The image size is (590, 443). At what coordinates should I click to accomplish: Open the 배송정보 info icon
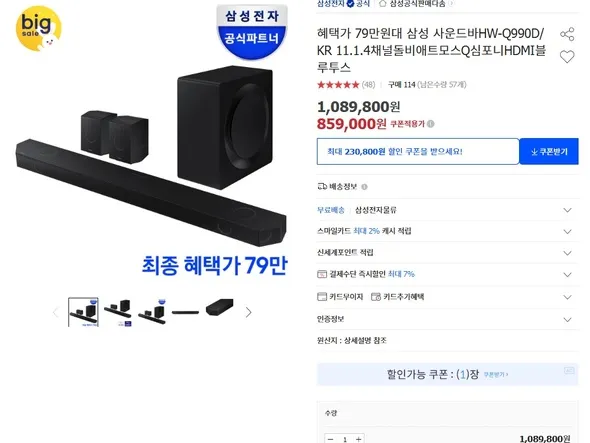point(364,187)
